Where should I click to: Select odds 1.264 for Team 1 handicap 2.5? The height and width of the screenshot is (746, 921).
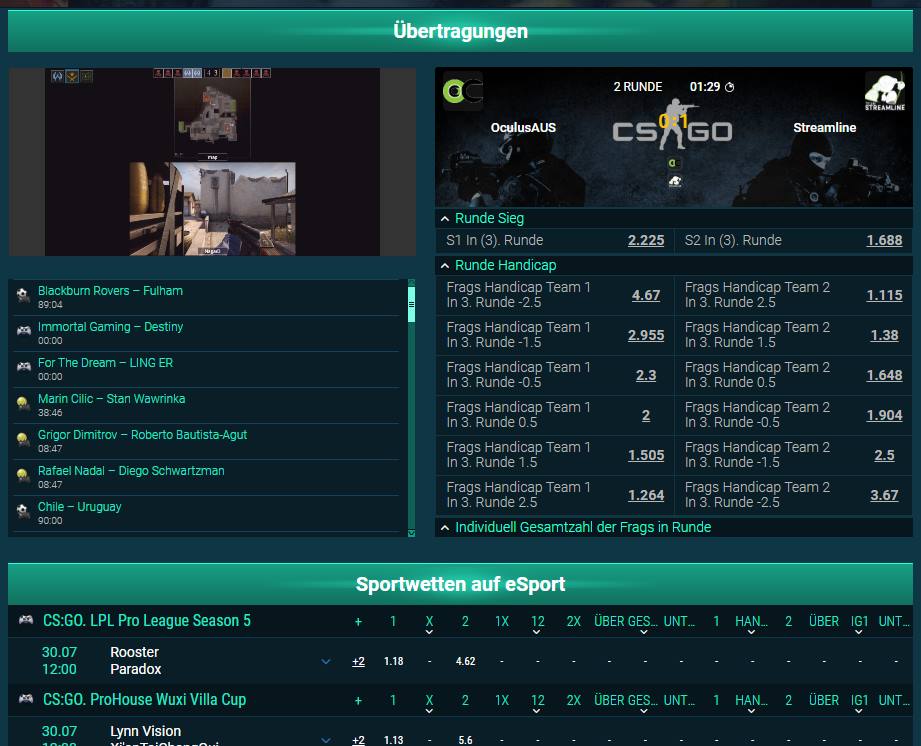click(x=646, y=495)
